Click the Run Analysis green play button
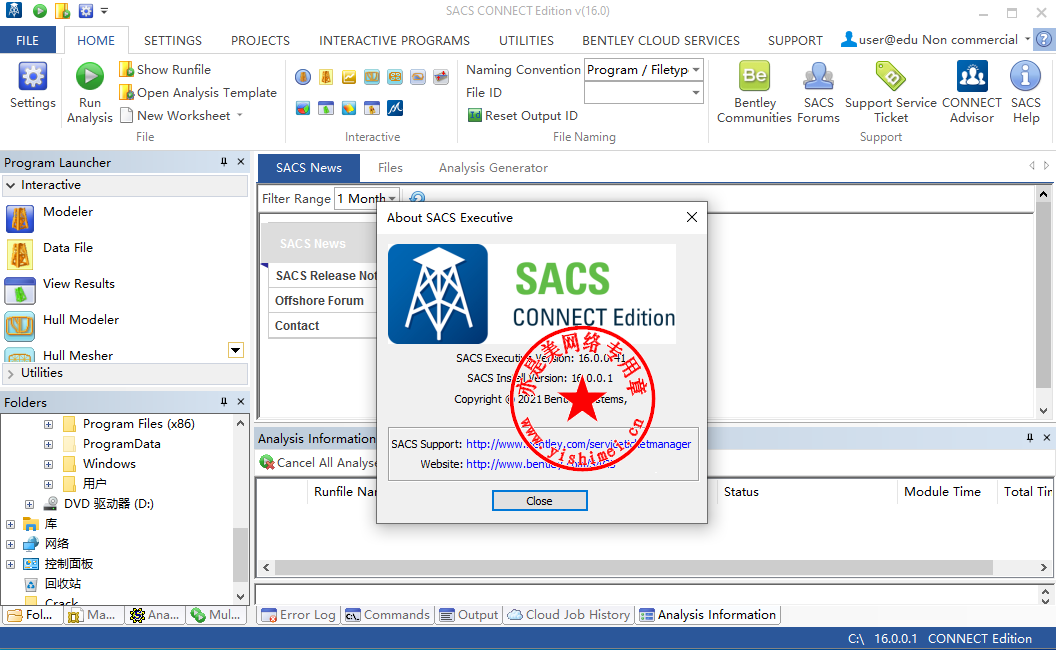The image size is (1056, 650). tap(90, 92)
